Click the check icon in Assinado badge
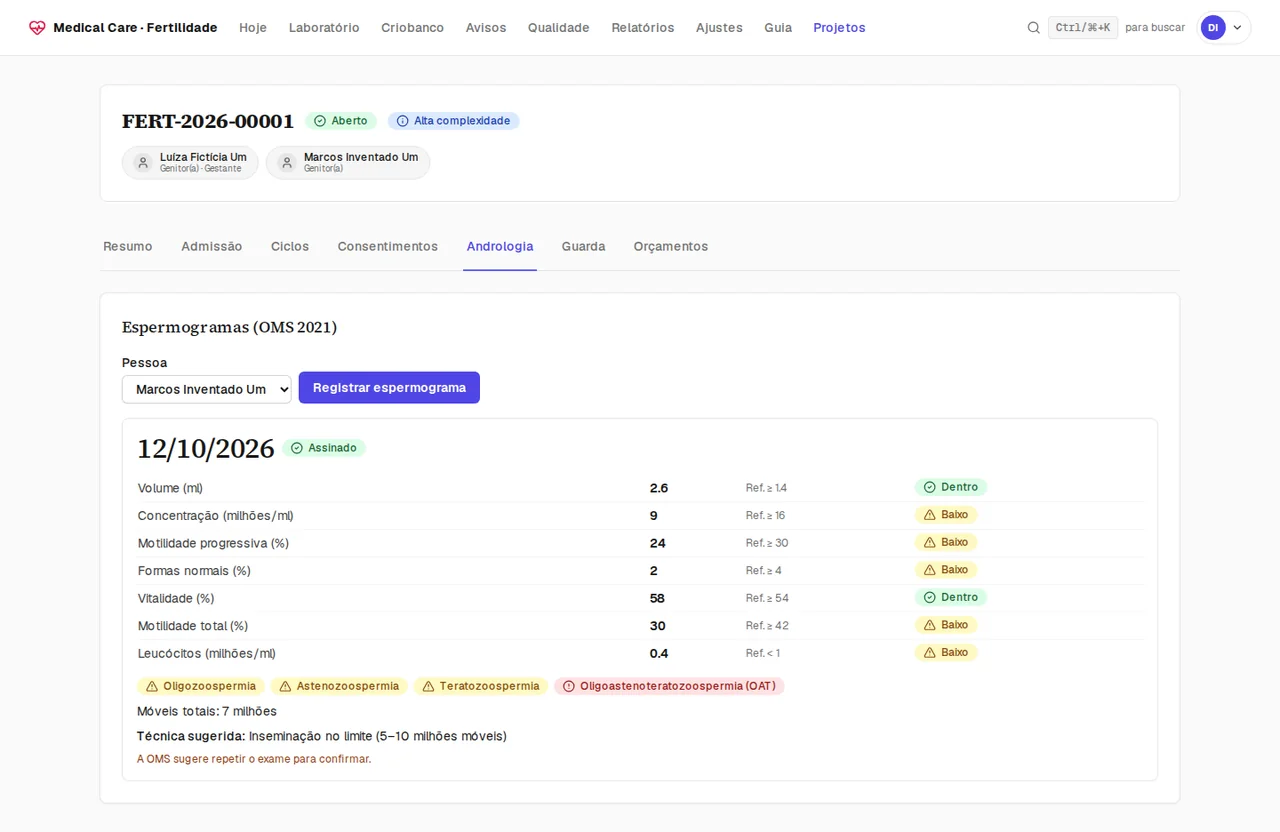The width and height of the screenshot is (1280, 832). pos(297,448)
